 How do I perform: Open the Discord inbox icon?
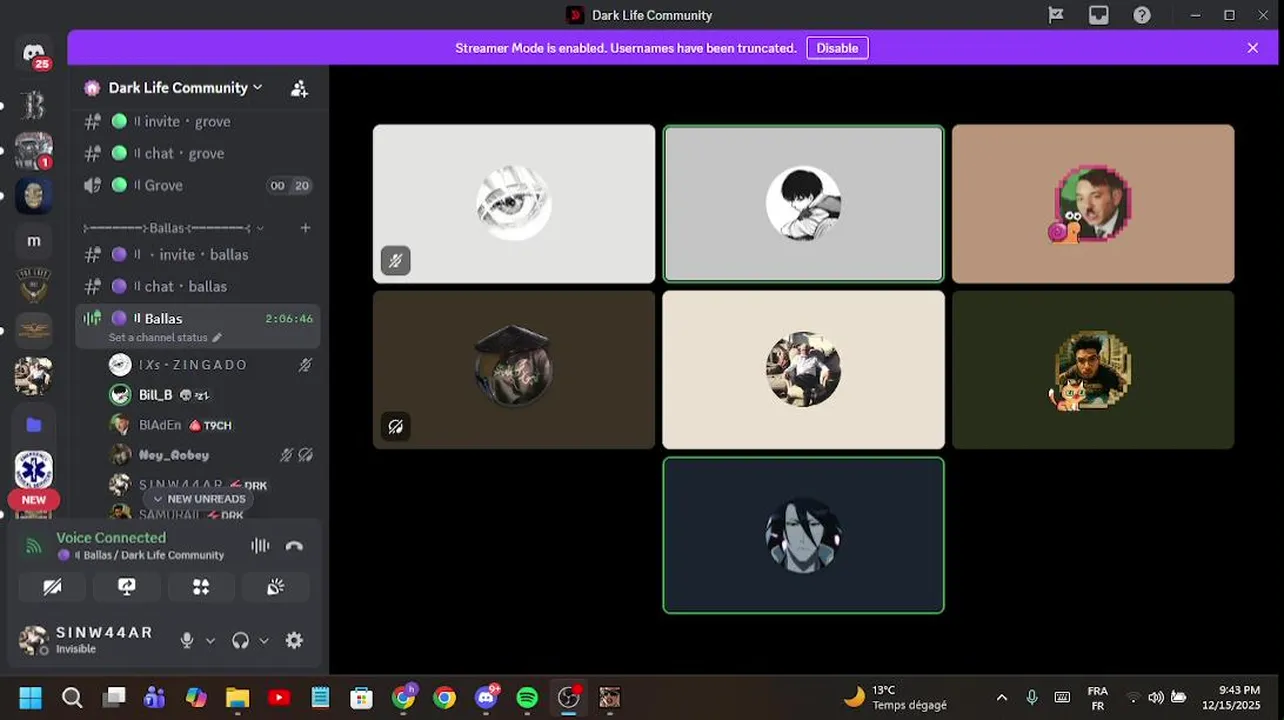click(x=1099, y=15)
